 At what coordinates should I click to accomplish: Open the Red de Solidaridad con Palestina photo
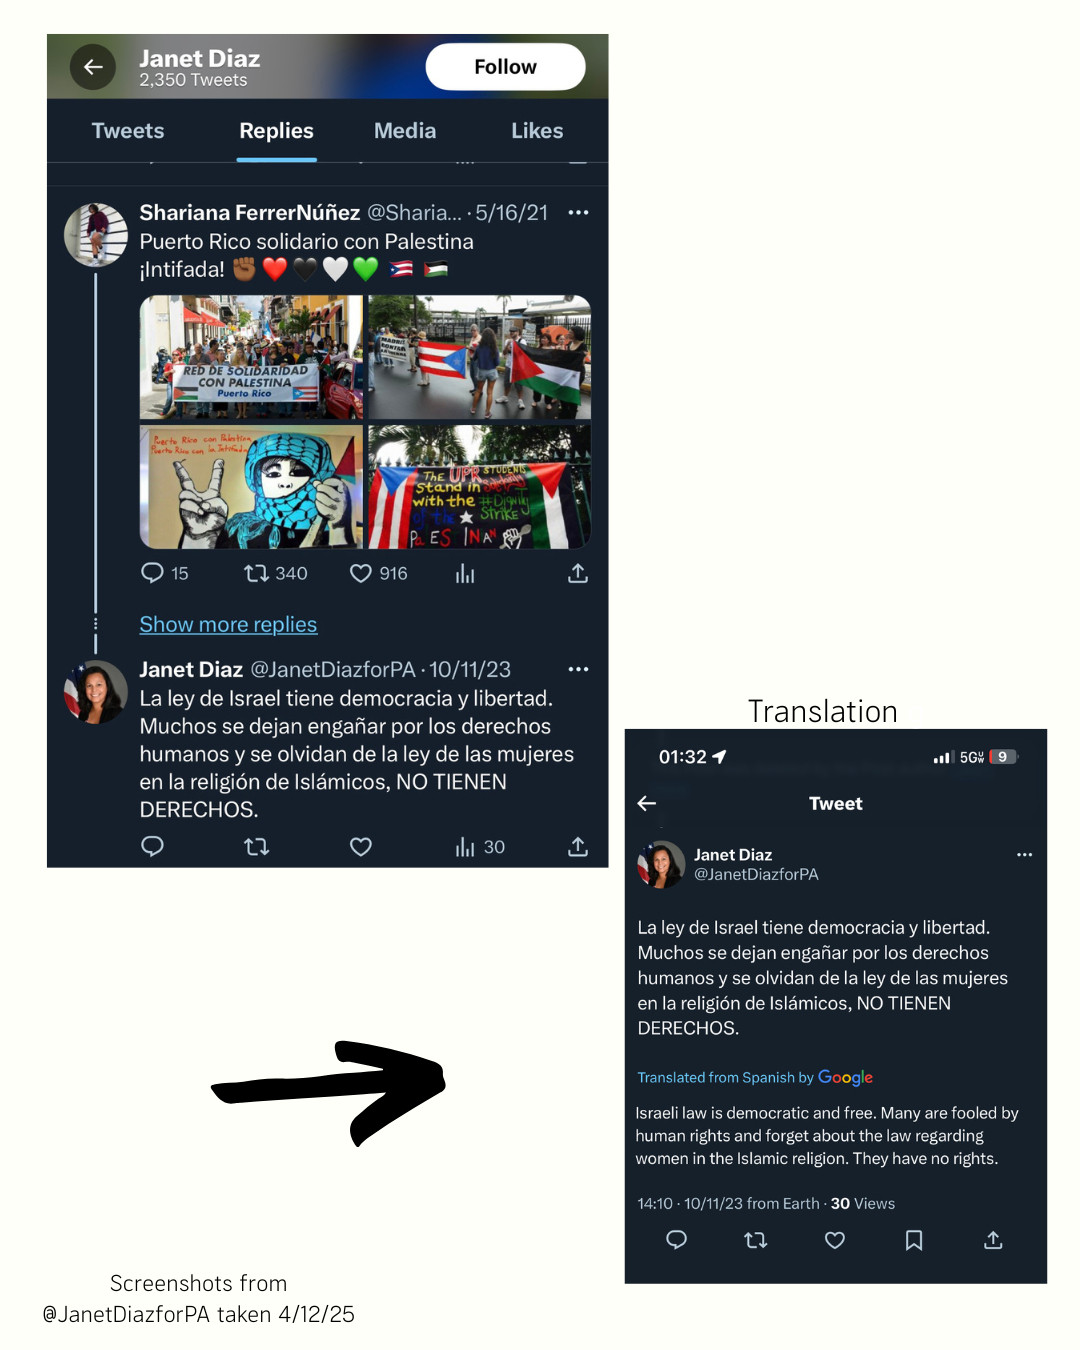251,357
